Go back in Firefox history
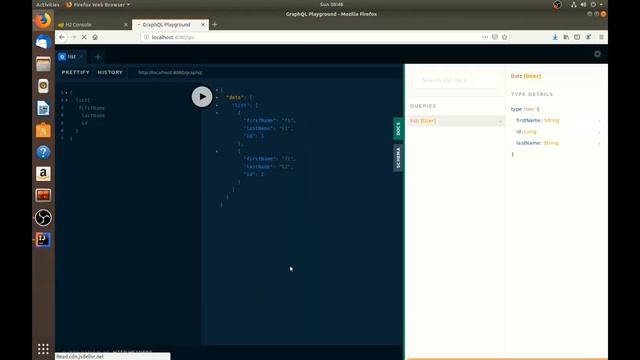Screen dimensions: 640x360 click(62, 37)
